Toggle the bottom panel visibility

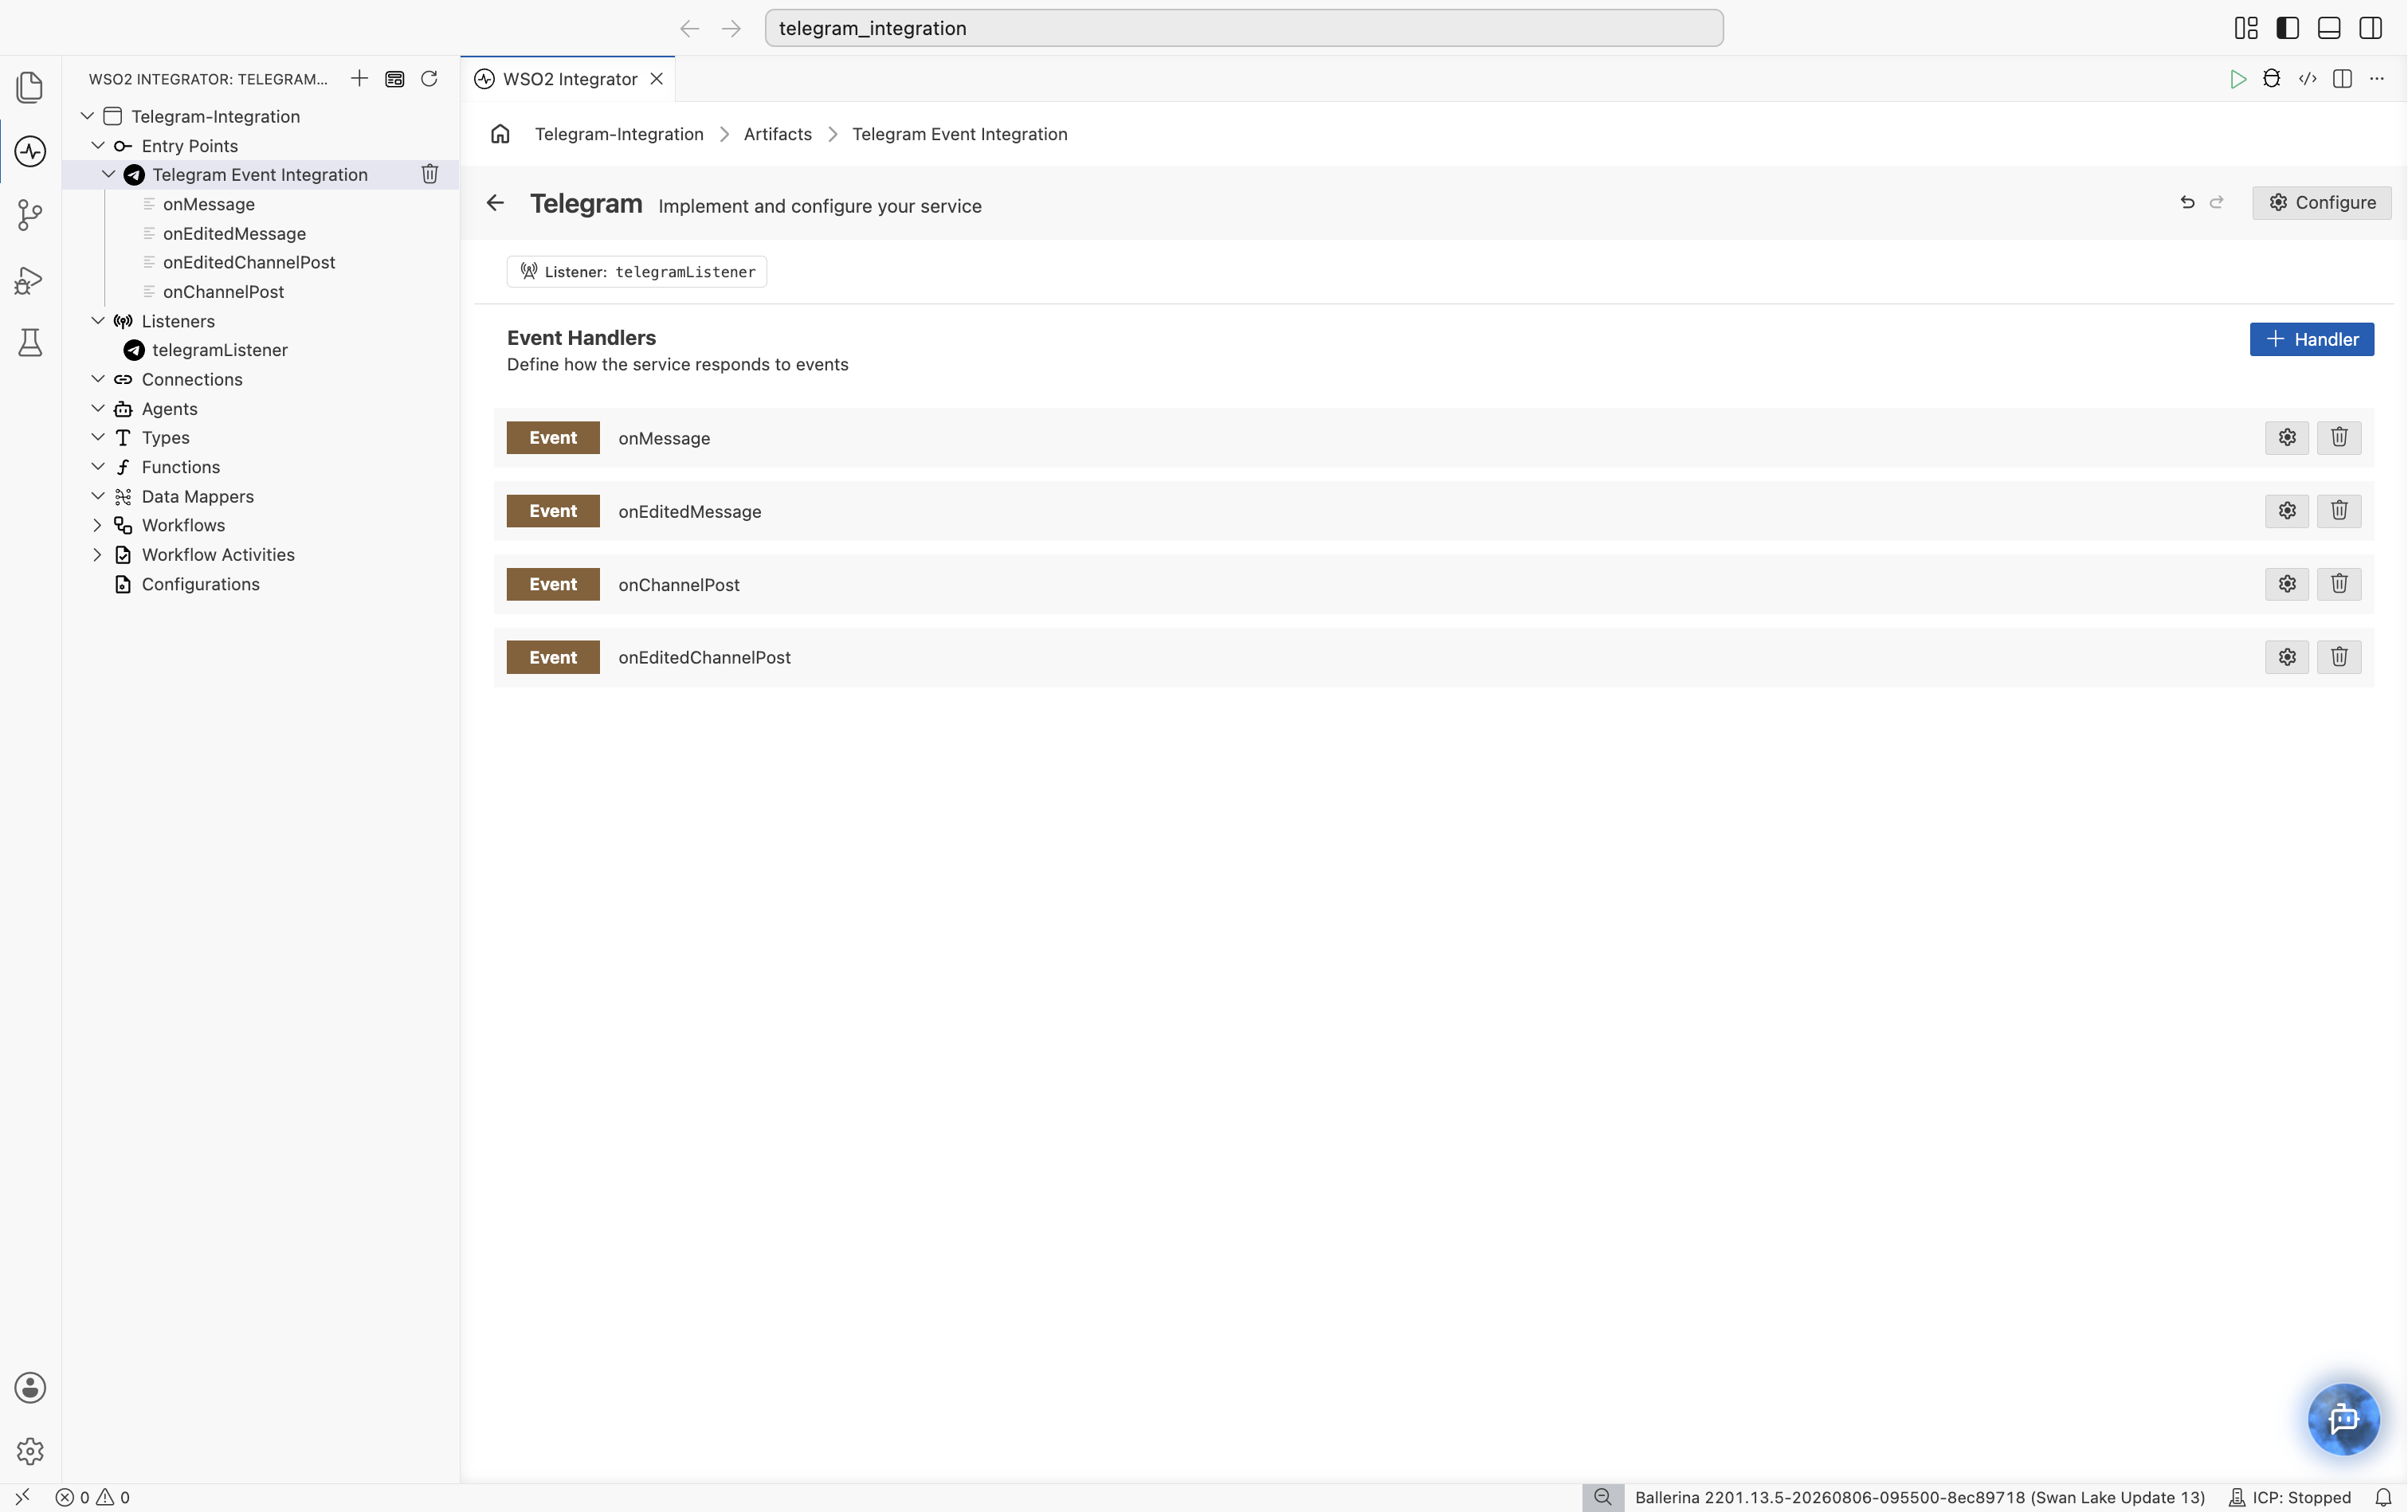coord(2329,28)
